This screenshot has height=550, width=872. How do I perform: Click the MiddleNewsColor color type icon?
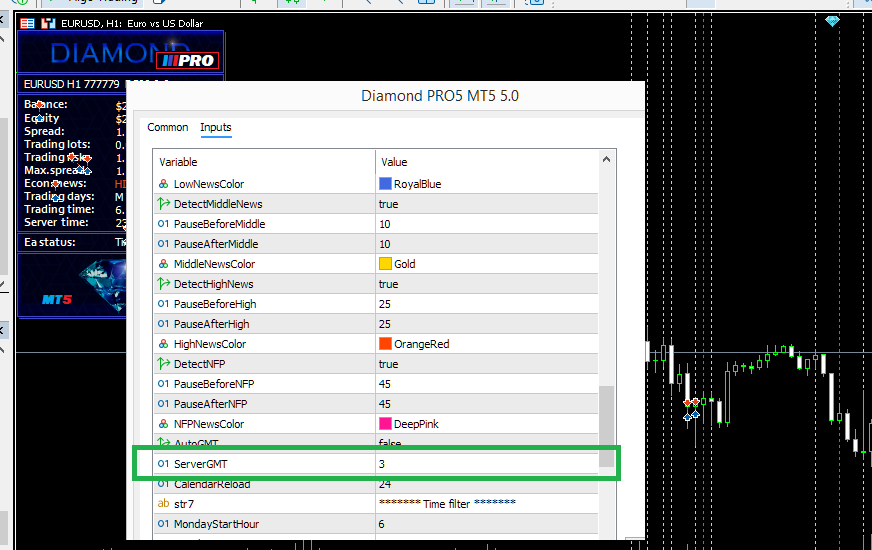163,264
